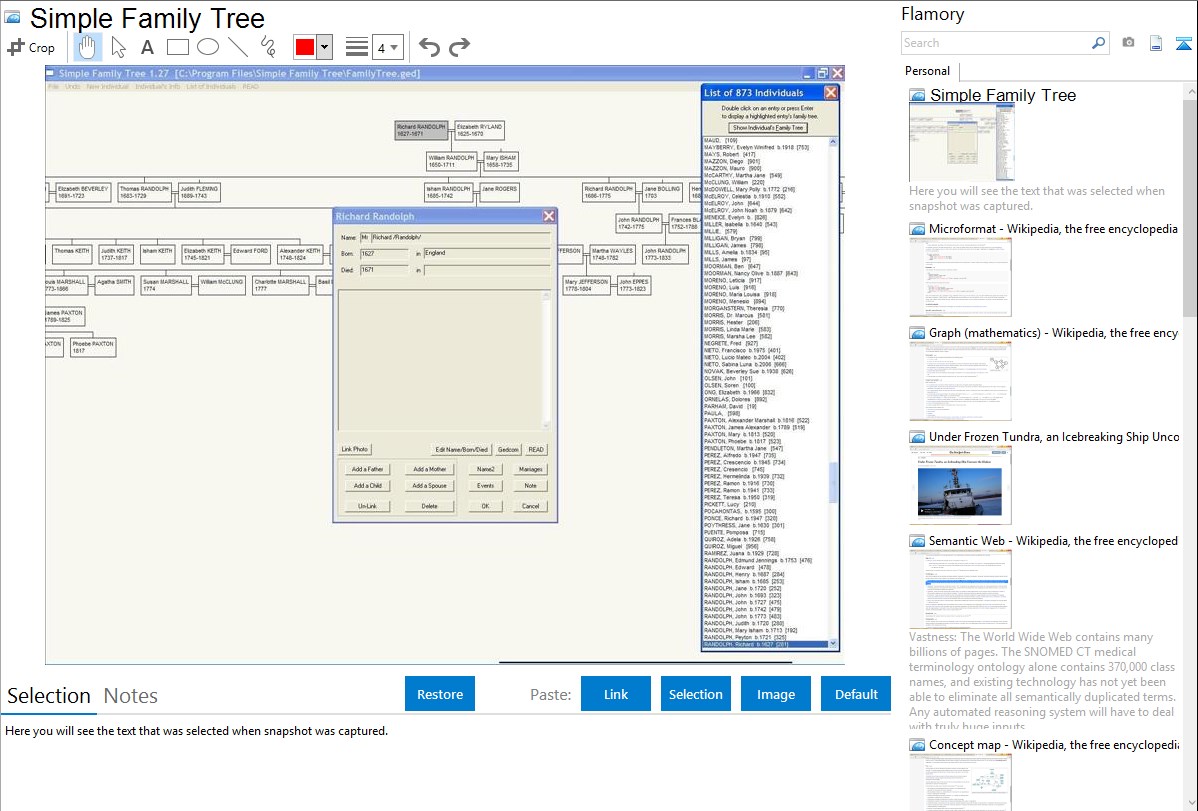The width and height of the screenshot is (1198, 811).
Task: Click the Graph (mathematics) snapshot thumbnail
Action: [960, 381]
